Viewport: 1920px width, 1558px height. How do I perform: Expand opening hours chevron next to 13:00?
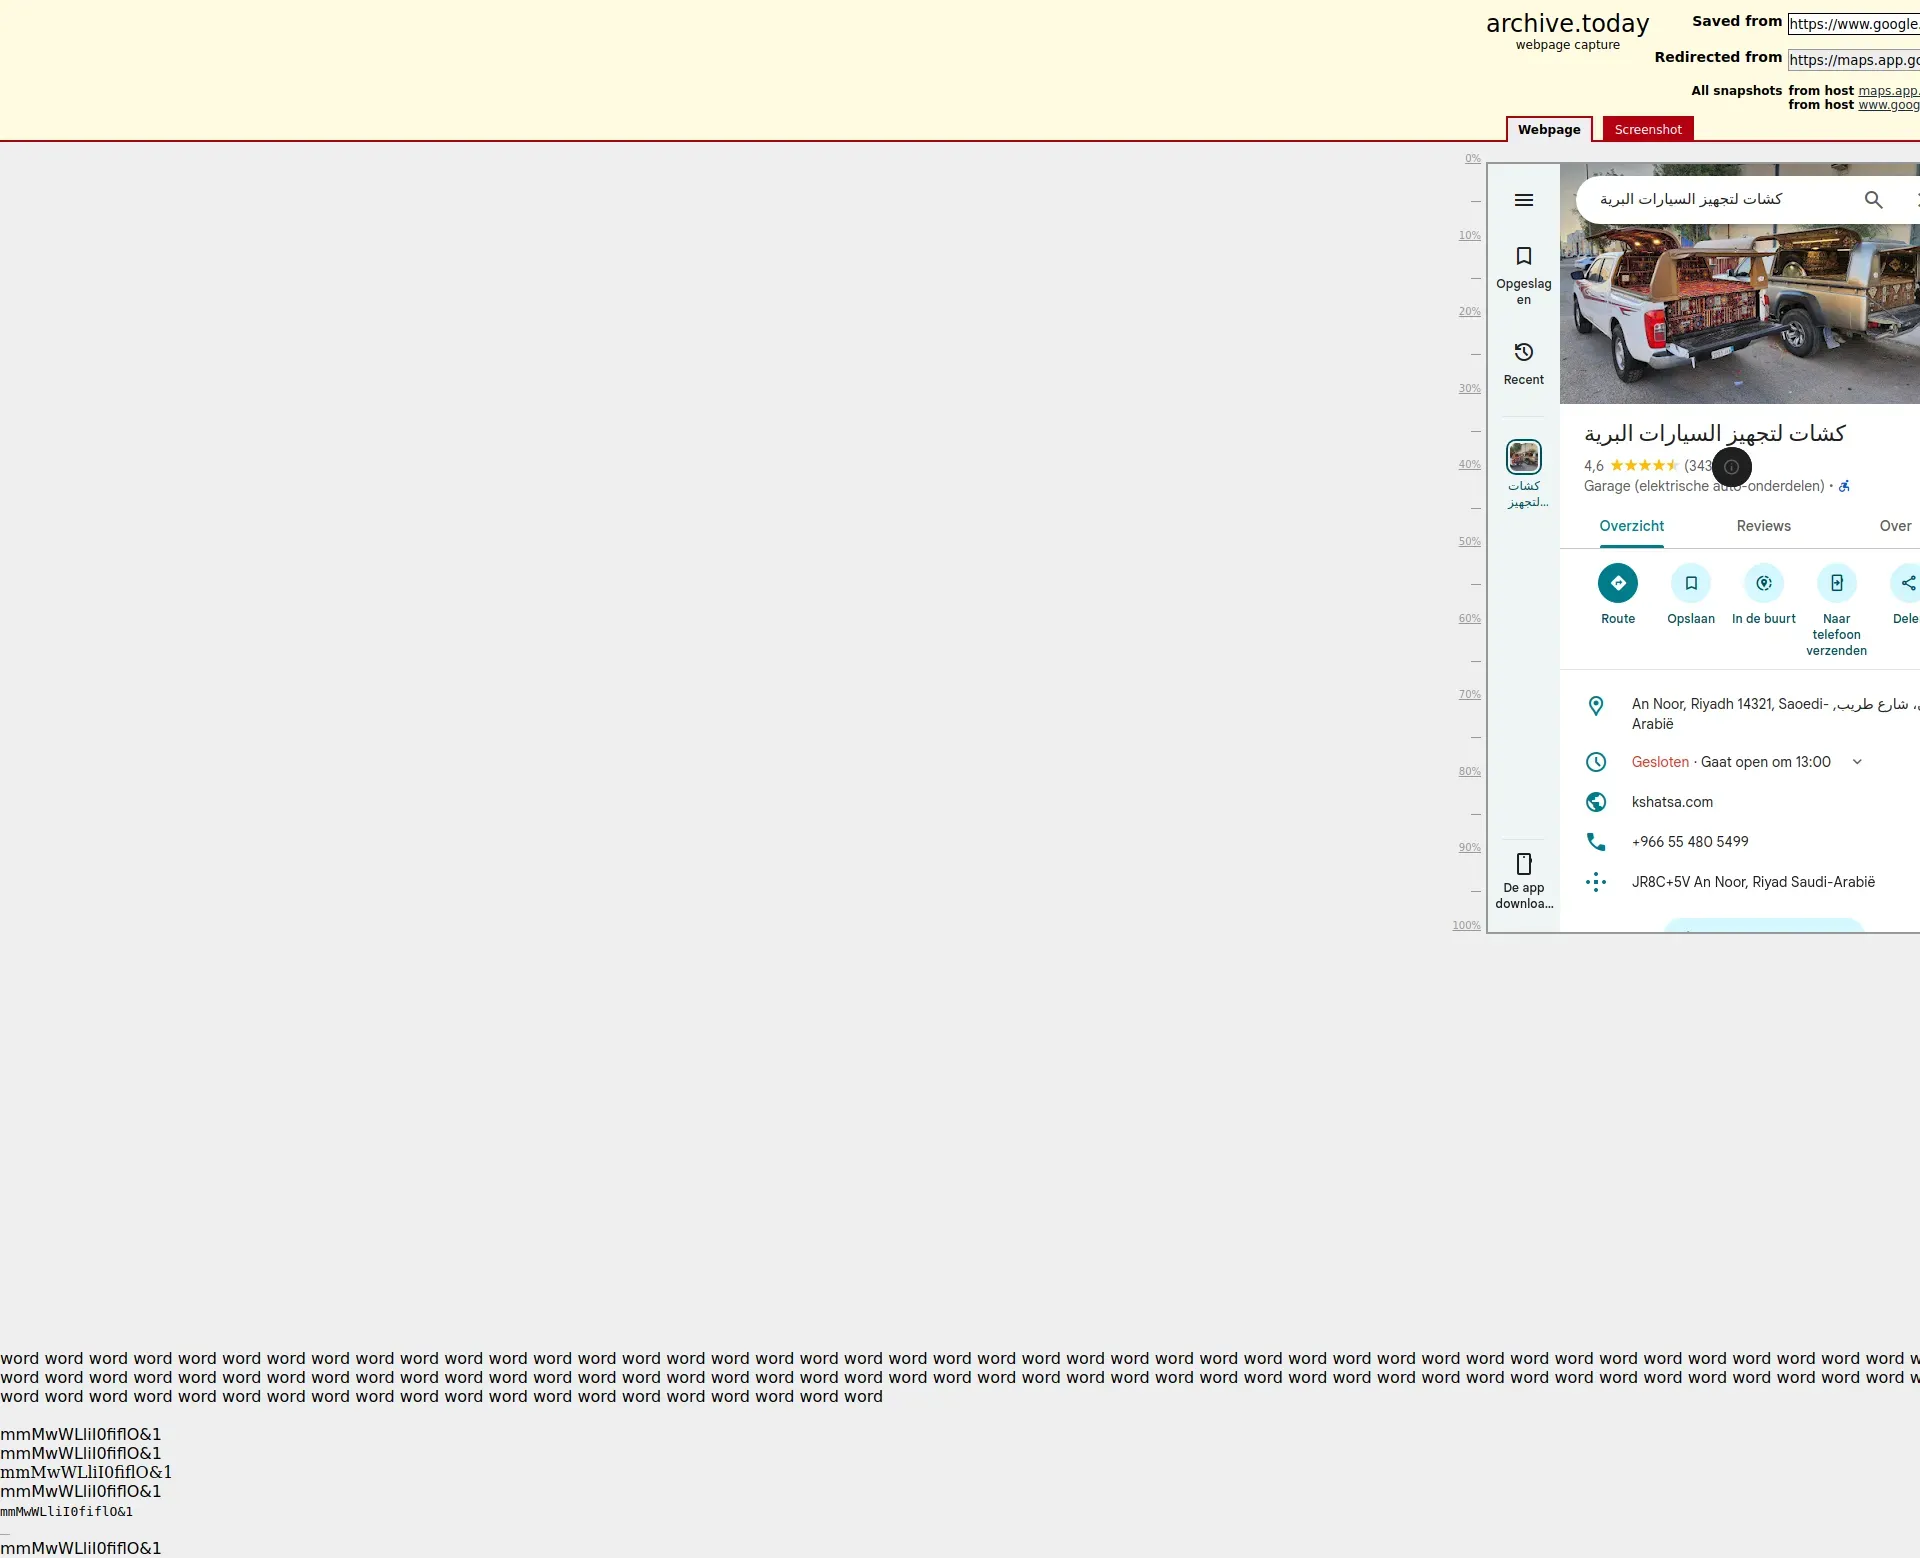(x=1857, y=762)
